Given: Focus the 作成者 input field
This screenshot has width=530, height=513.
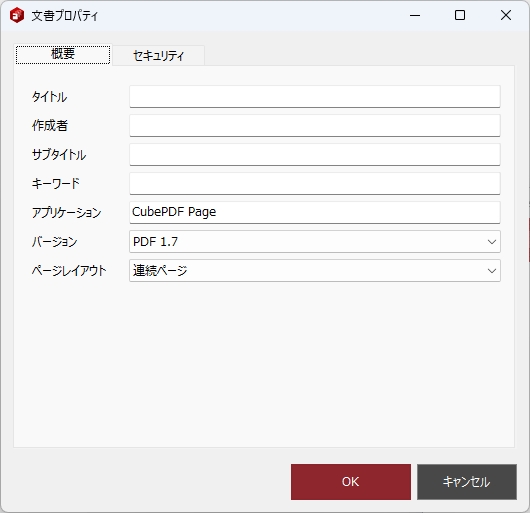Looking at the screenshot, I should point(315,126).
